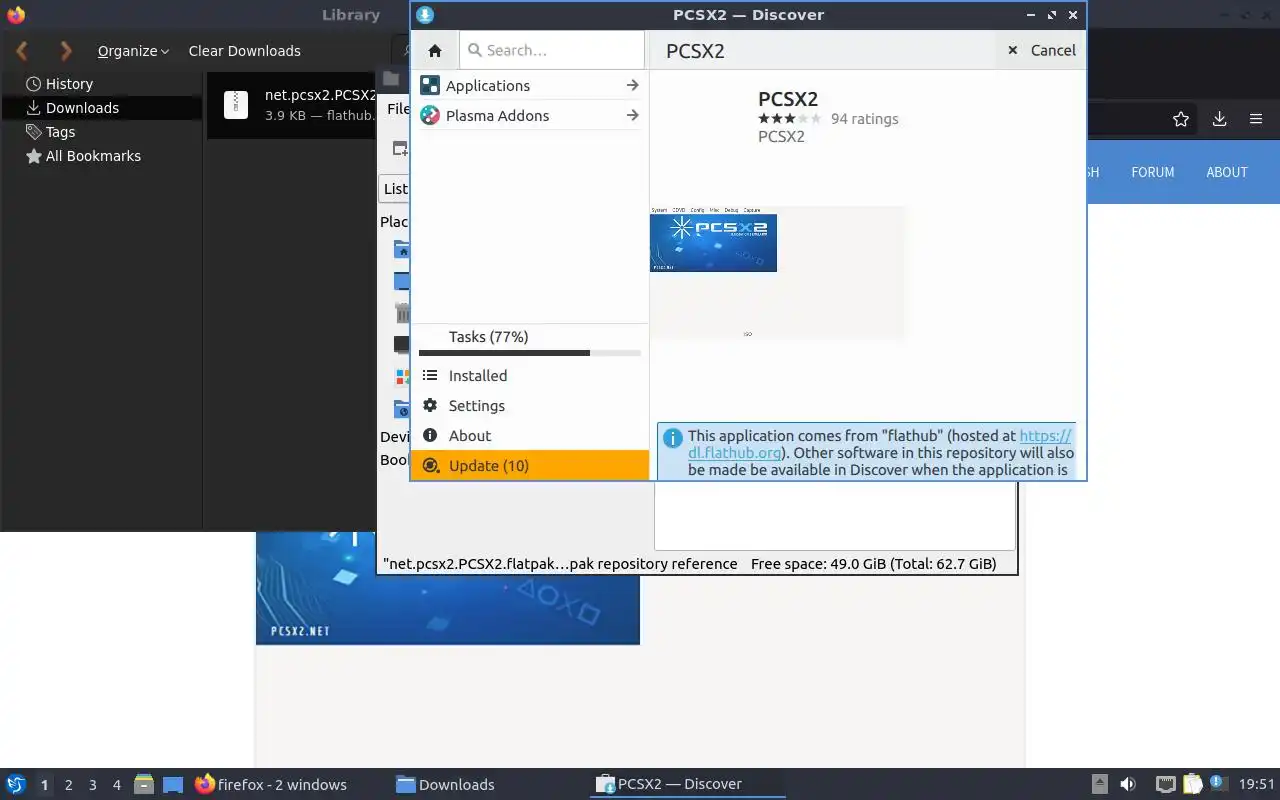Open the Update (10) page
Screen dimensions: 1280x800
coord(530,466)
